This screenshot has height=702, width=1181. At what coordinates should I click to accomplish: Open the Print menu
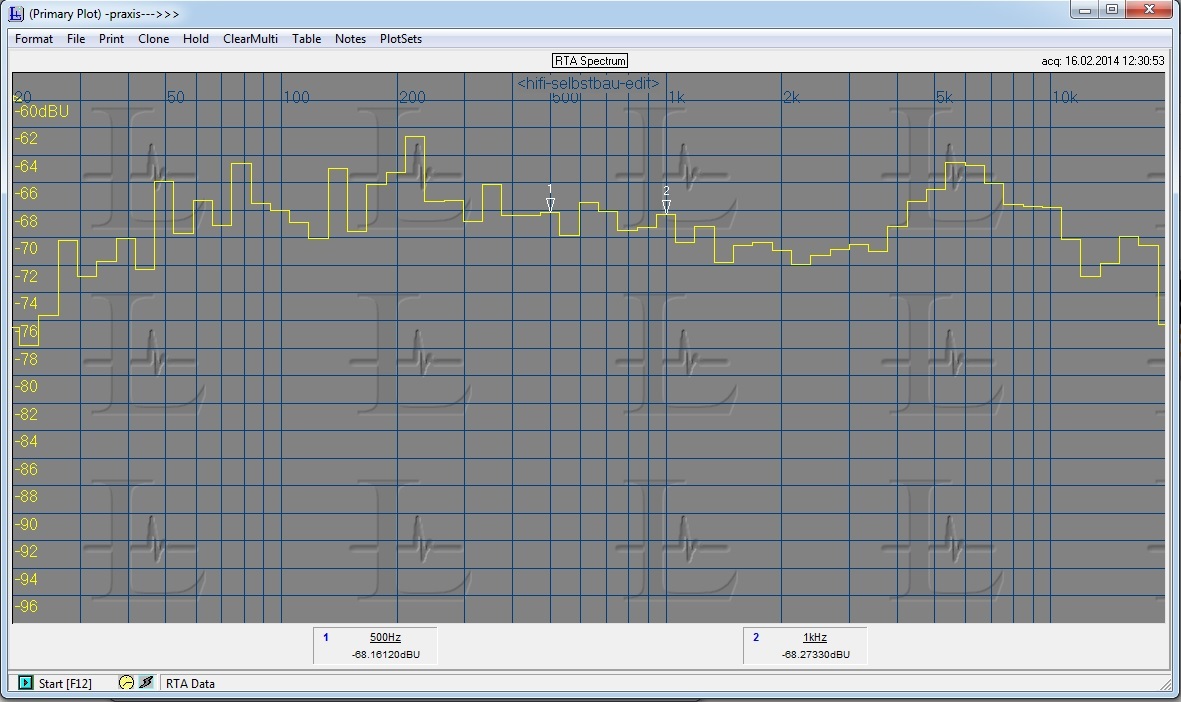pos(111,39)
